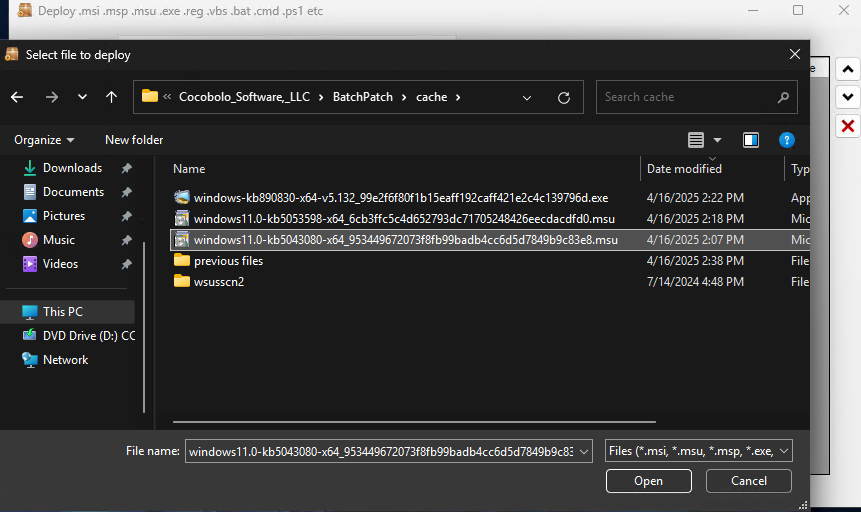The width and height of the screenshot is (861, 512).
Task: Open help with the question mark icon
Action: 786,140
